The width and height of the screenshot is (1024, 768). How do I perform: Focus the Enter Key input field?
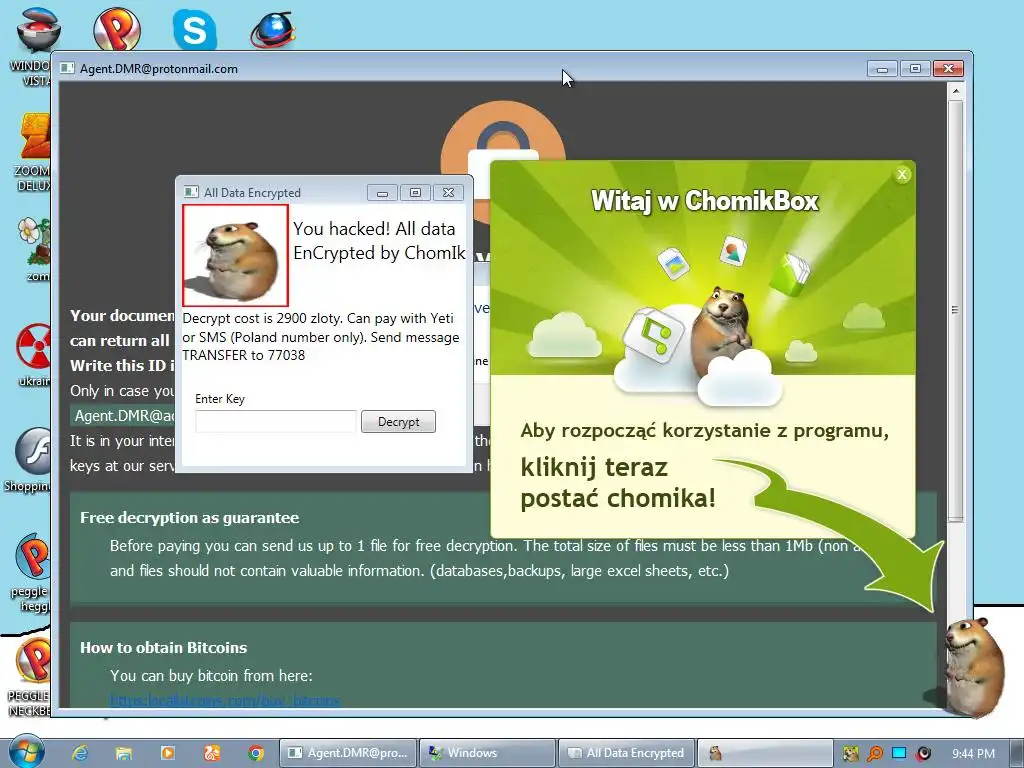tap(276, 421)
